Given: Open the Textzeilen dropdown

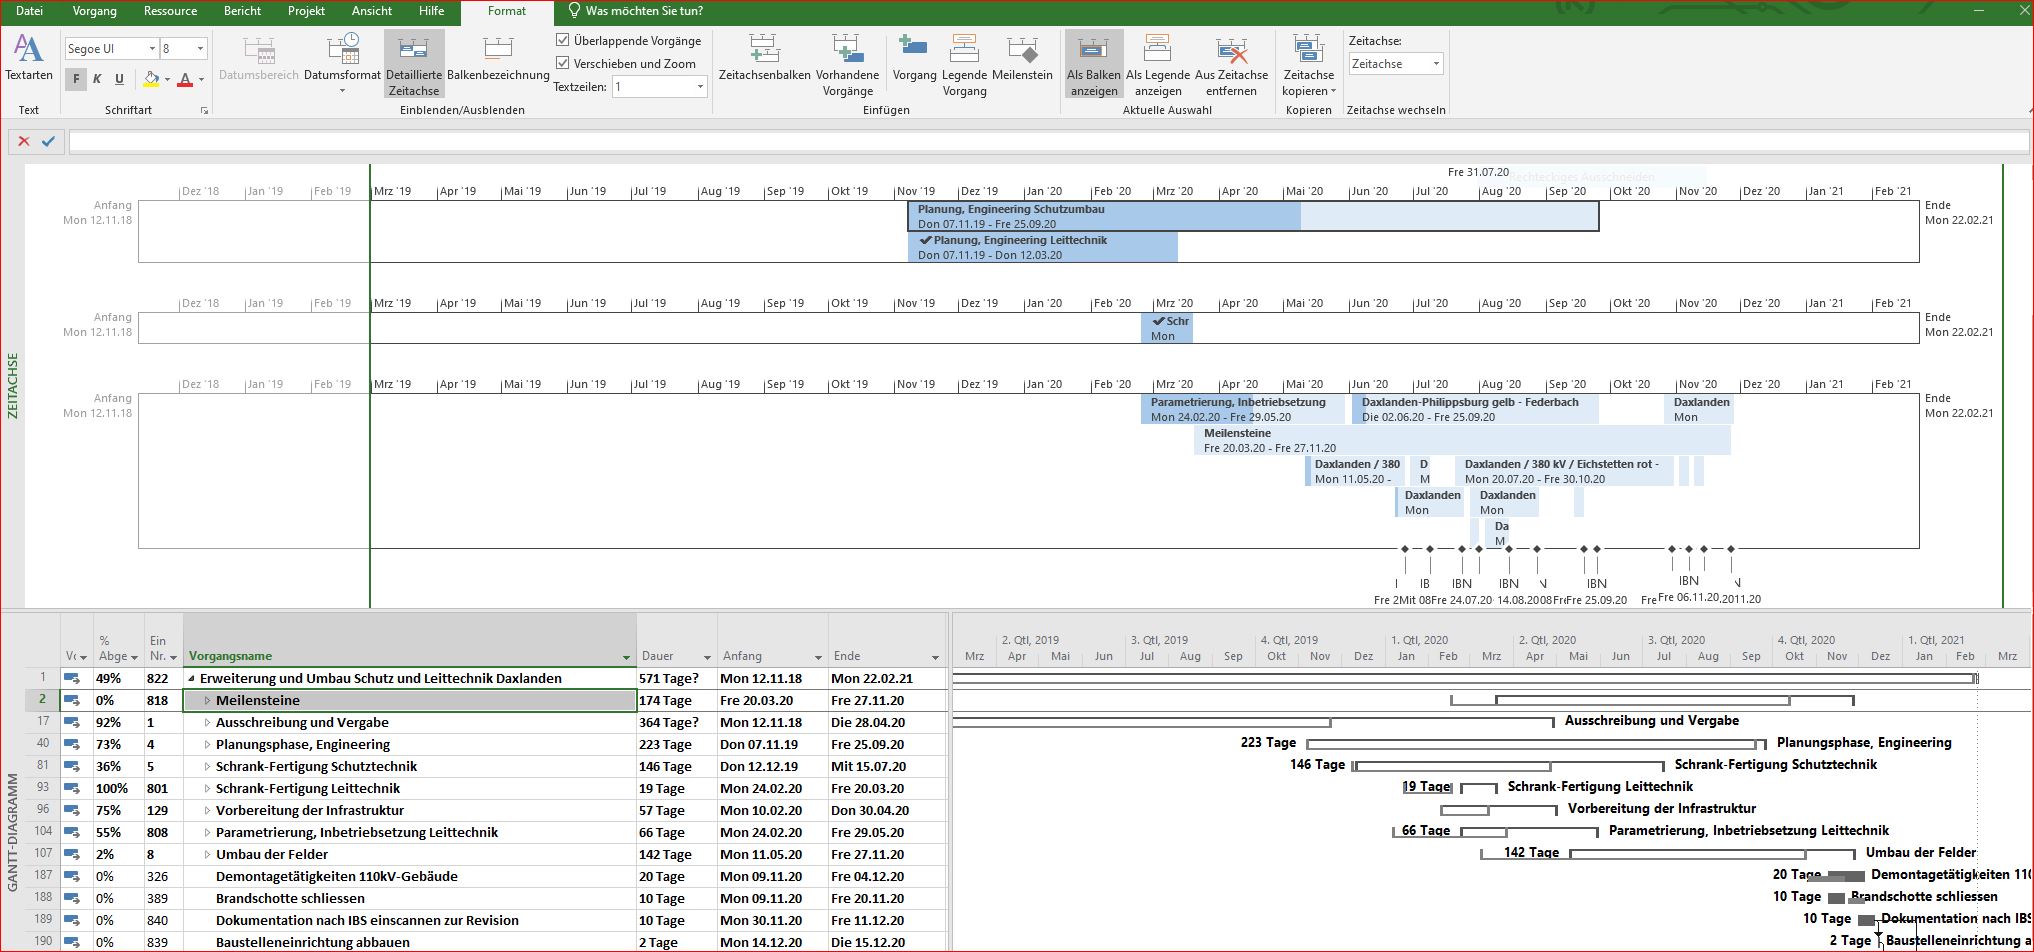Looking at the screenshot, I should [x=699, y=87].
